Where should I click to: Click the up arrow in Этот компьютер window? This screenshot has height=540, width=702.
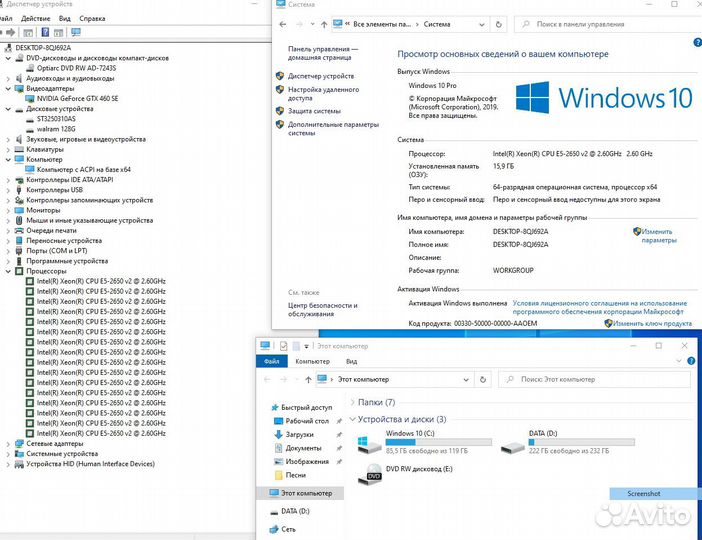tap(308, 380)
